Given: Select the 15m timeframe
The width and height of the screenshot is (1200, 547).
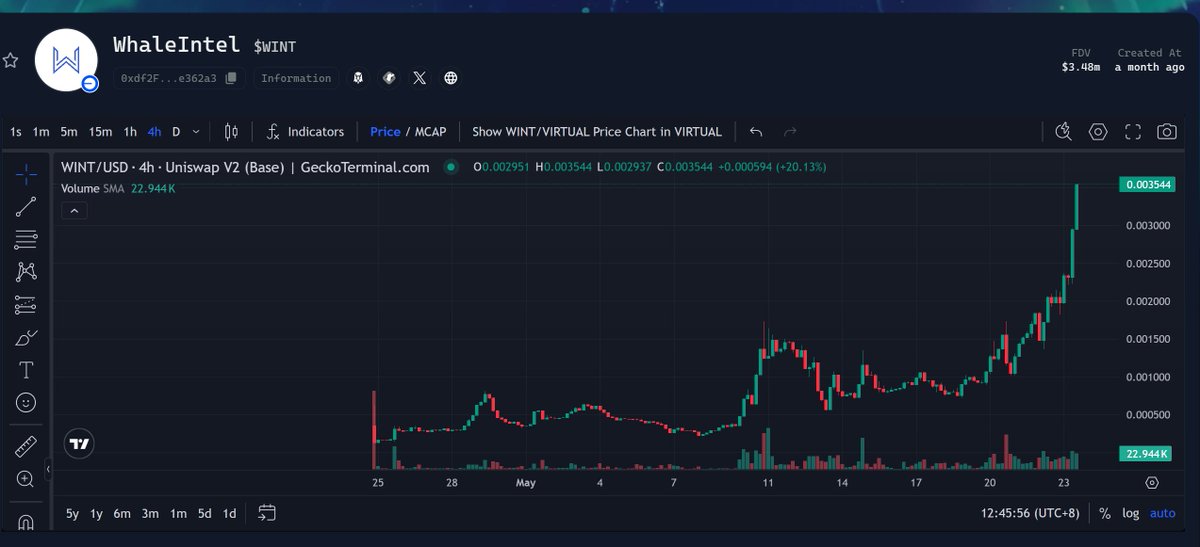Looking at the screenshot, I should [x=100, y=132].
